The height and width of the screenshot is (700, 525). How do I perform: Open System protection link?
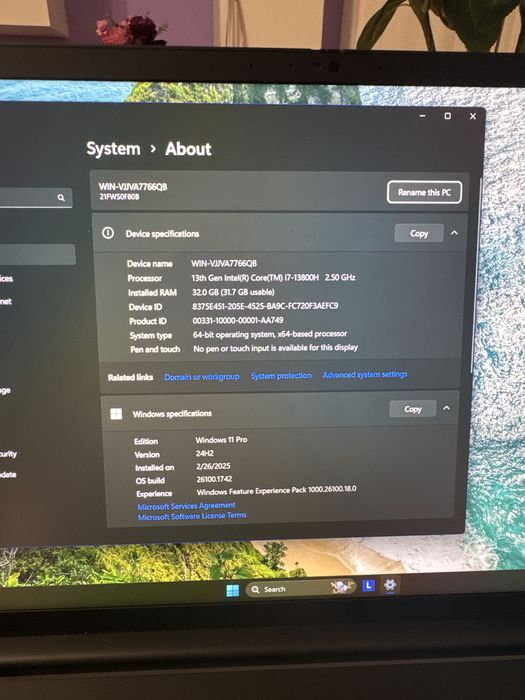pos(281,376)
